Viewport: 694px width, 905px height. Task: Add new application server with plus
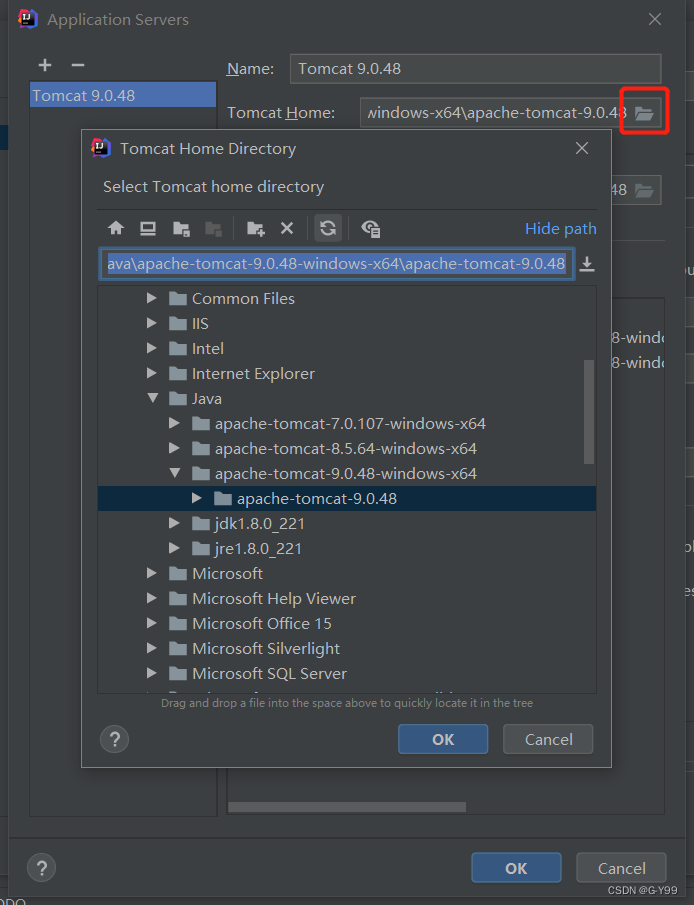45,65
